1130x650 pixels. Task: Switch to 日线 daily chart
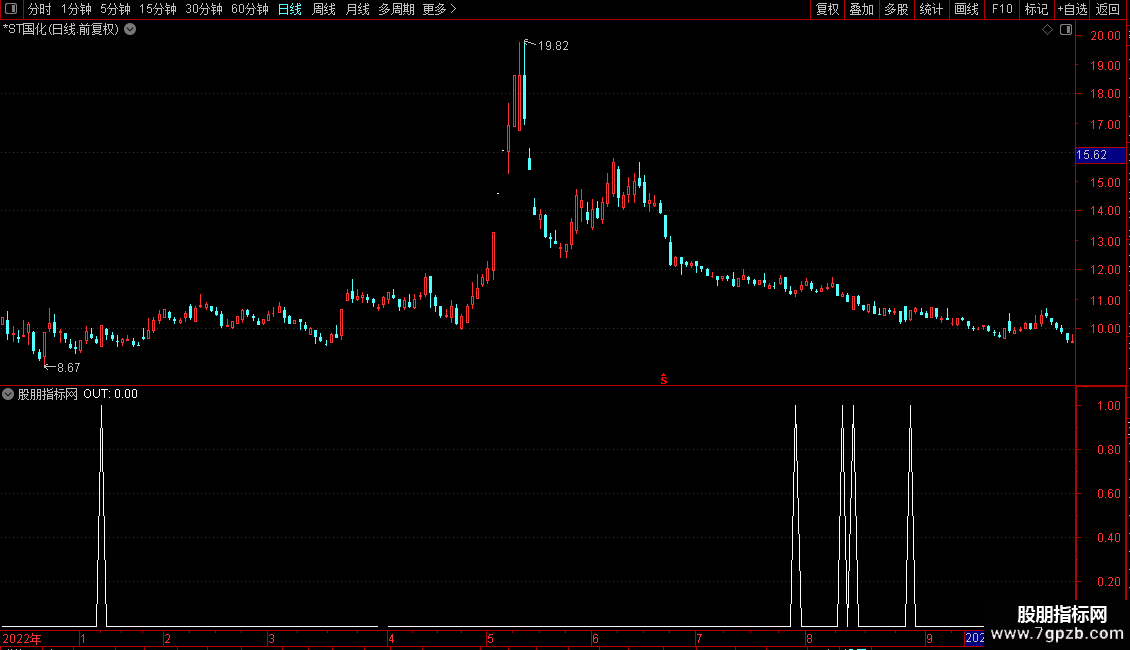[290, 9]
